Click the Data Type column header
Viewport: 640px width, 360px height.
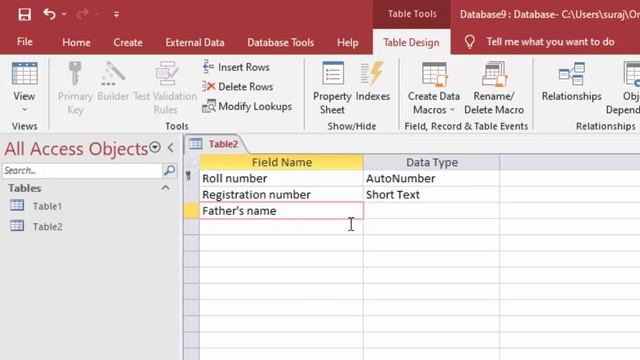[431, 162]
